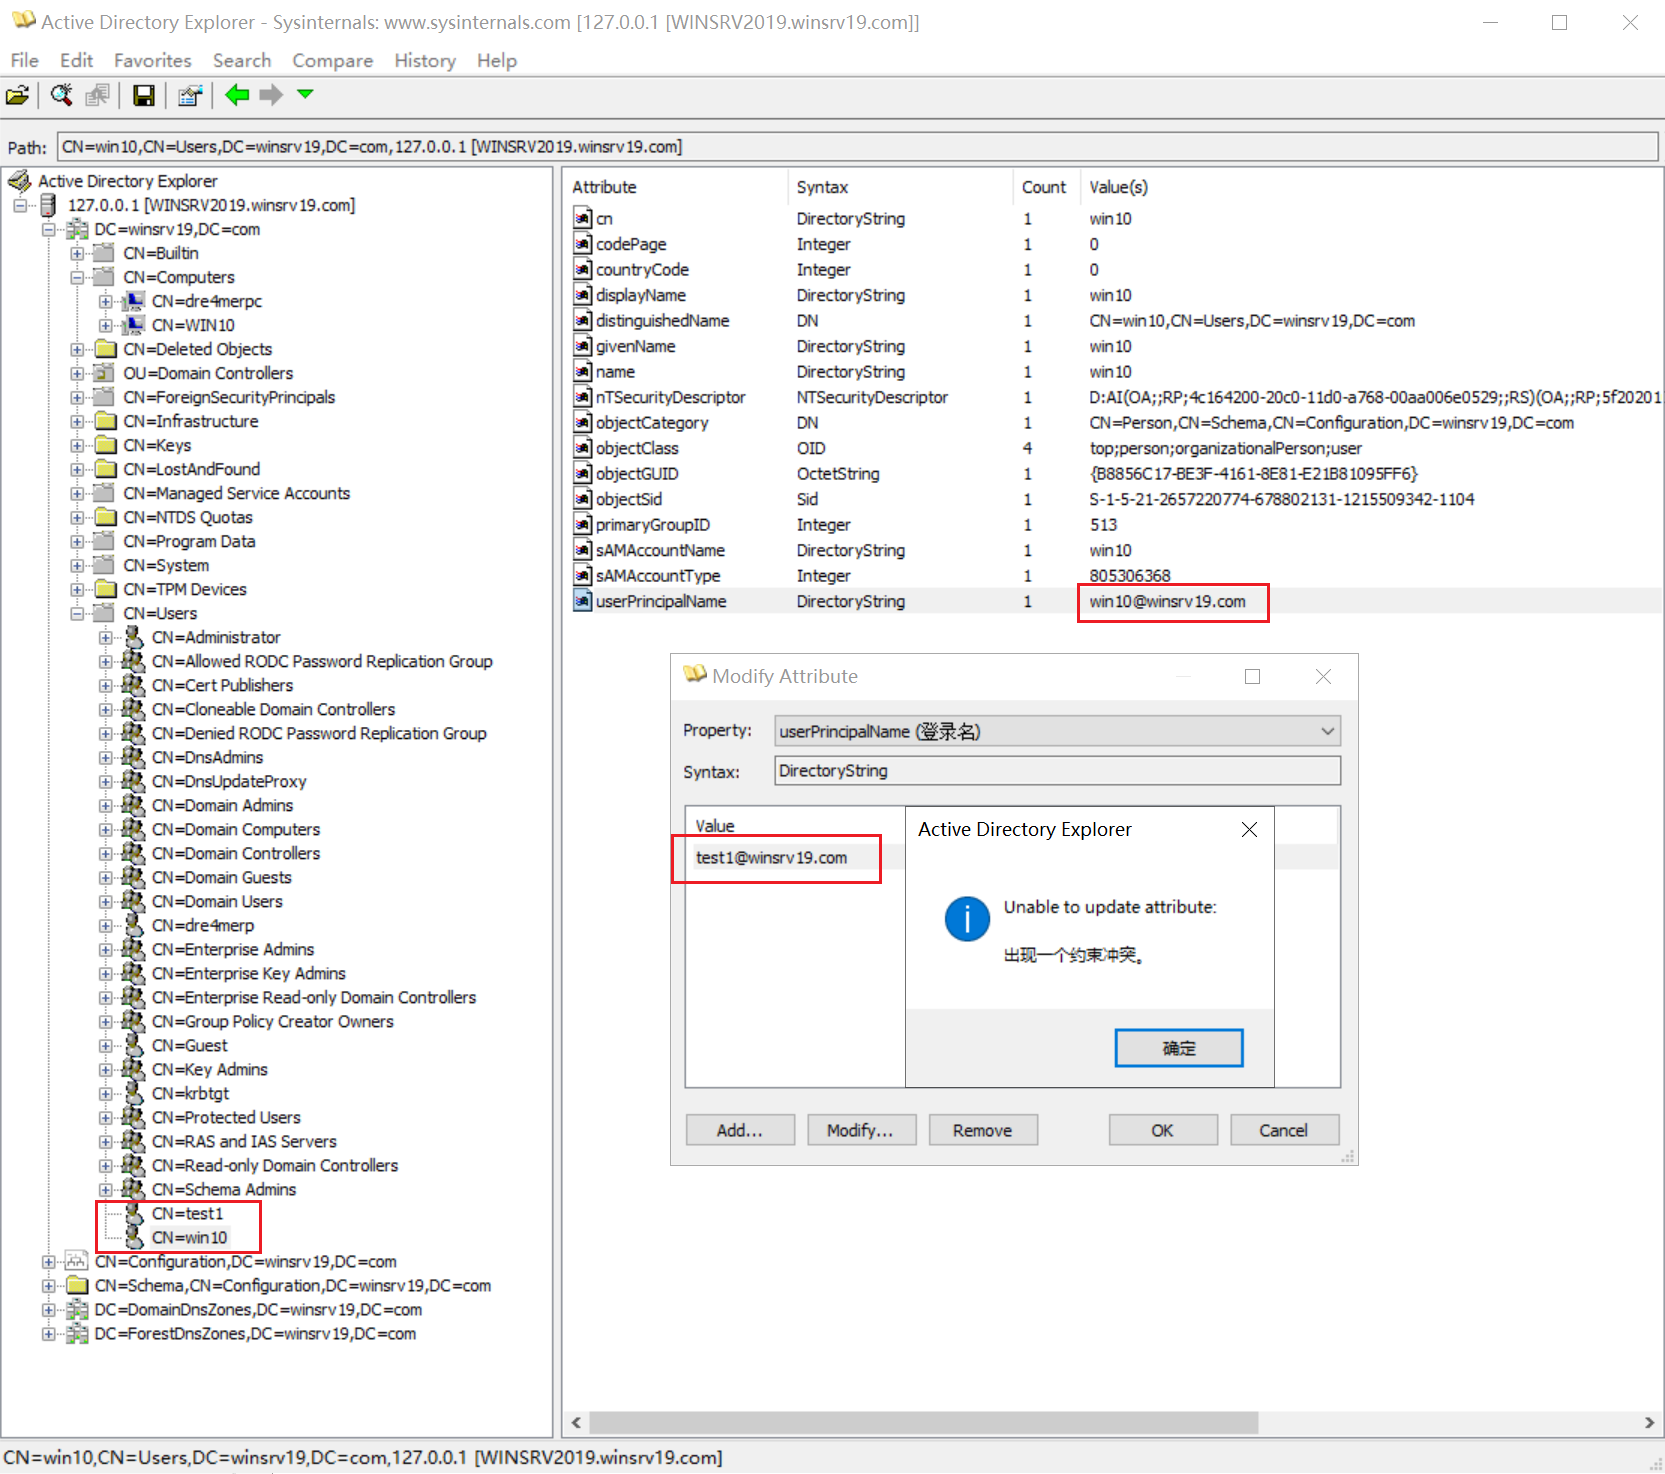Click the Properties toolbar icon
Viewport: 1665px width, 1474px height.
190,95
